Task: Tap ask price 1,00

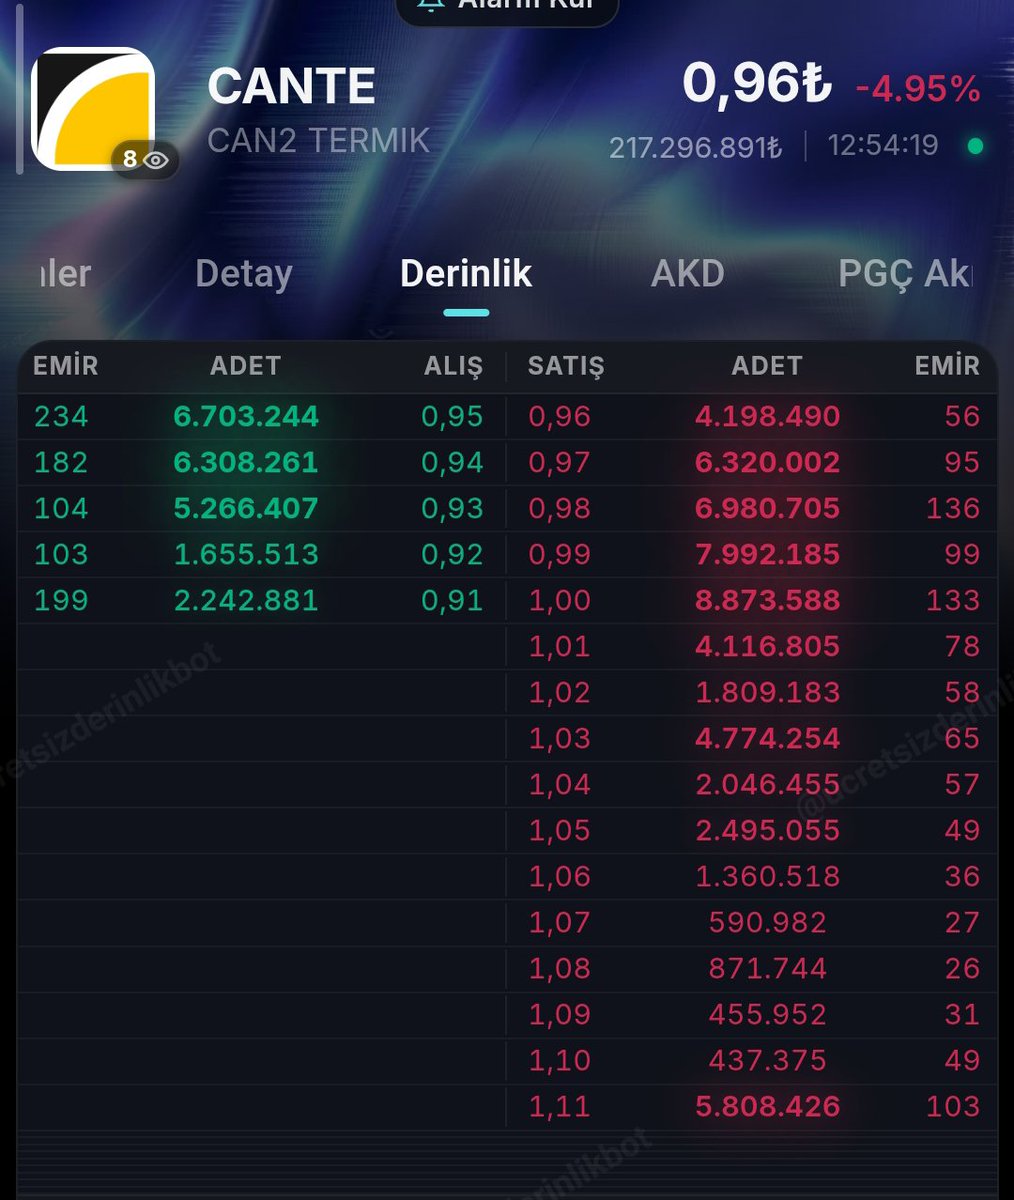Action: click(x=560, y=600)
